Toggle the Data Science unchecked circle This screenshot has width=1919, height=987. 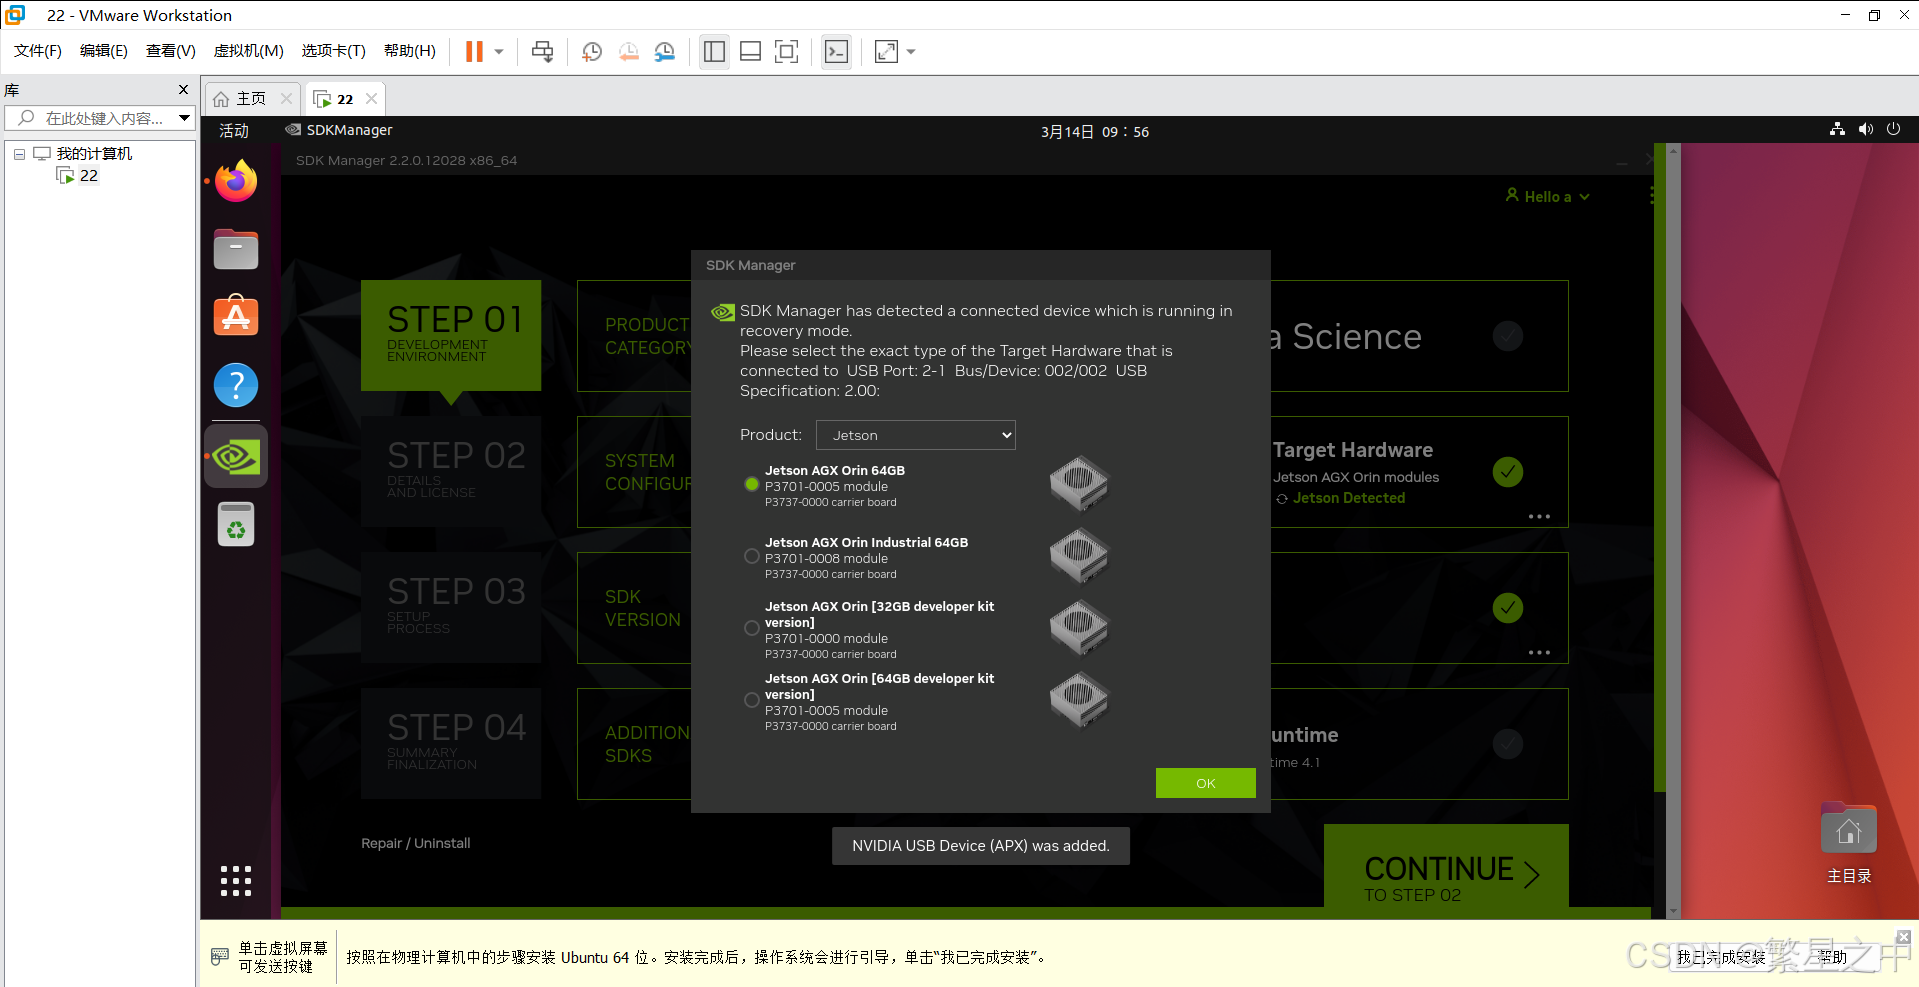pos(1508,336)
